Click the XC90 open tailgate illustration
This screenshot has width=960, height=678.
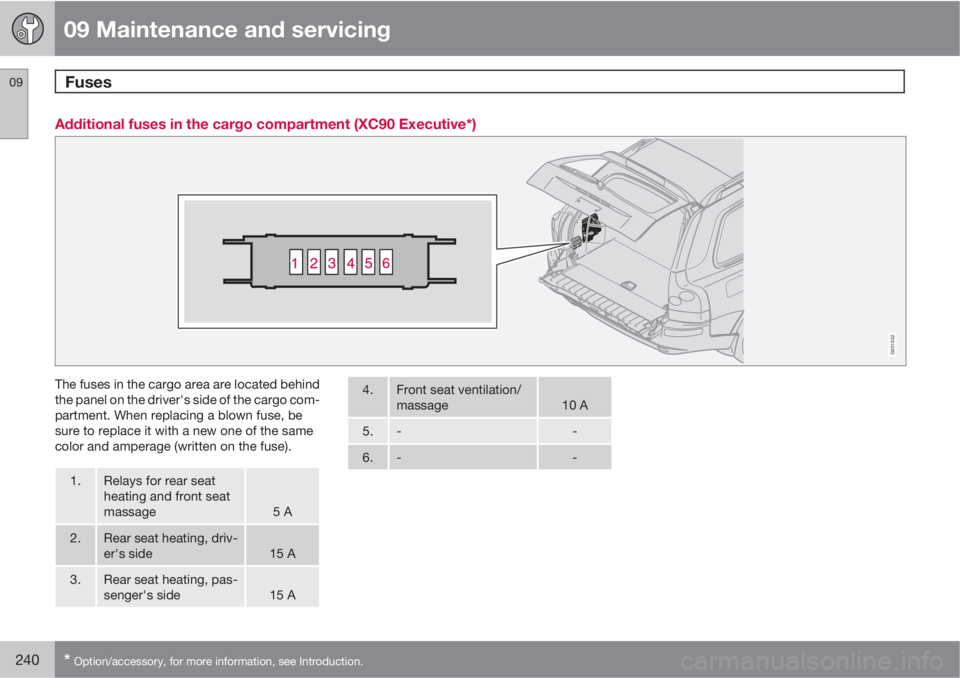pos(635,250)
